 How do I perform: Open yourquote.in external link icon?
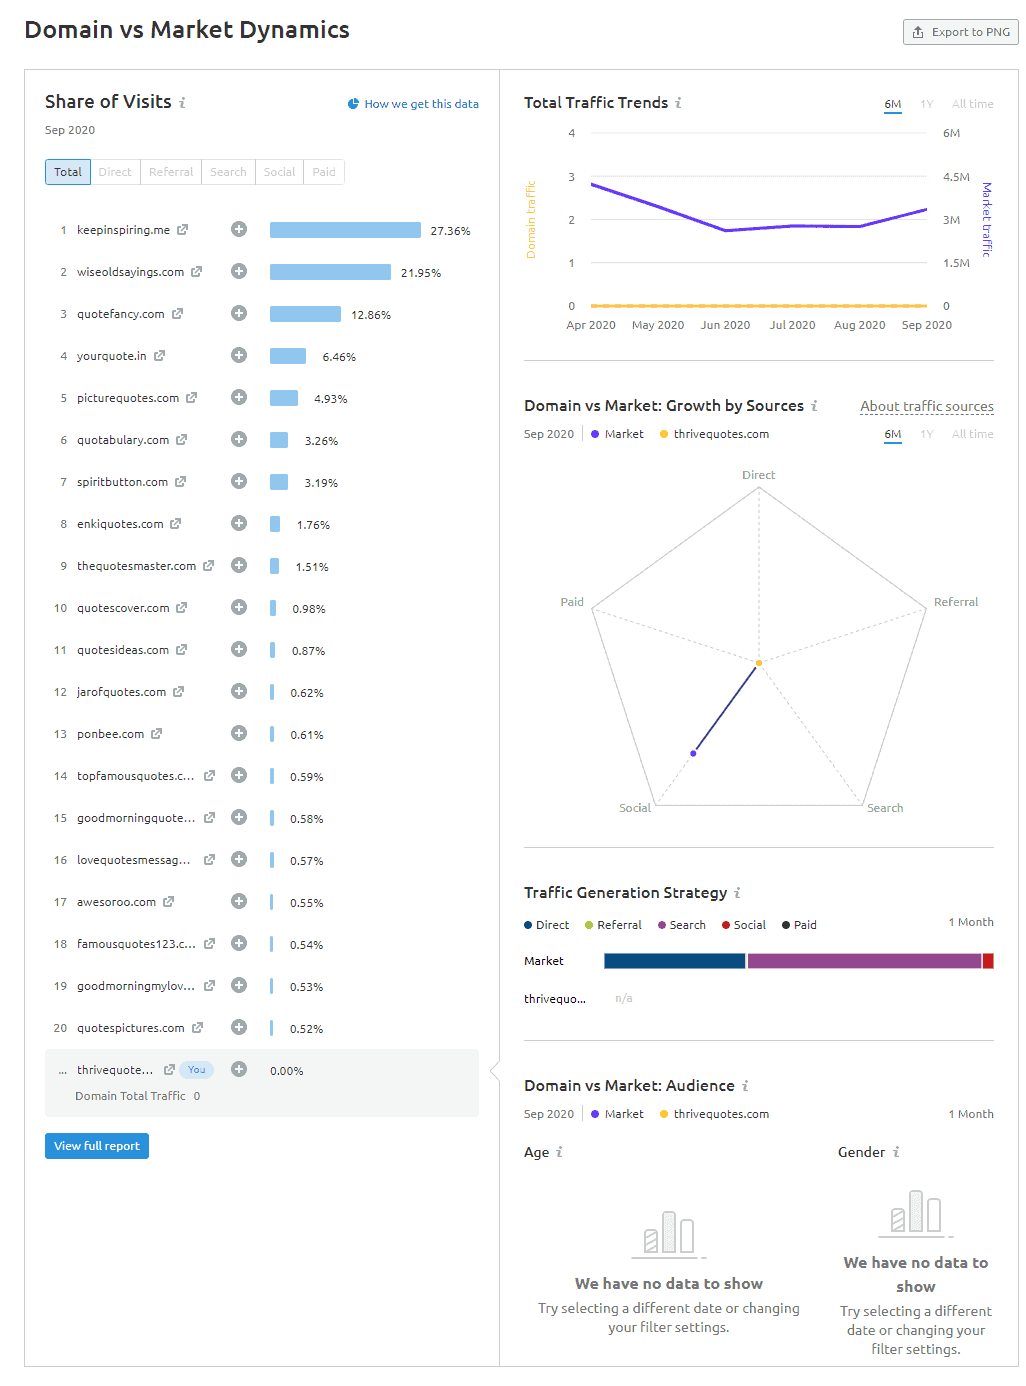point(160,356)
